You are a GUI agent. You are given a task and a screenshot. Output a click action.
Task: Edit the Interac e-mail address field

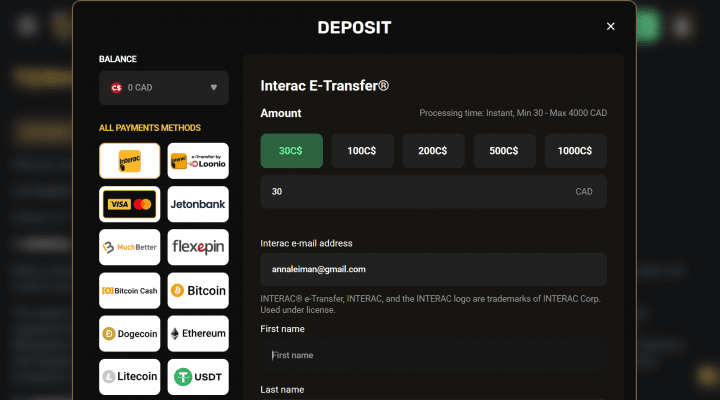pyautogui.click(x=433, y=269)
